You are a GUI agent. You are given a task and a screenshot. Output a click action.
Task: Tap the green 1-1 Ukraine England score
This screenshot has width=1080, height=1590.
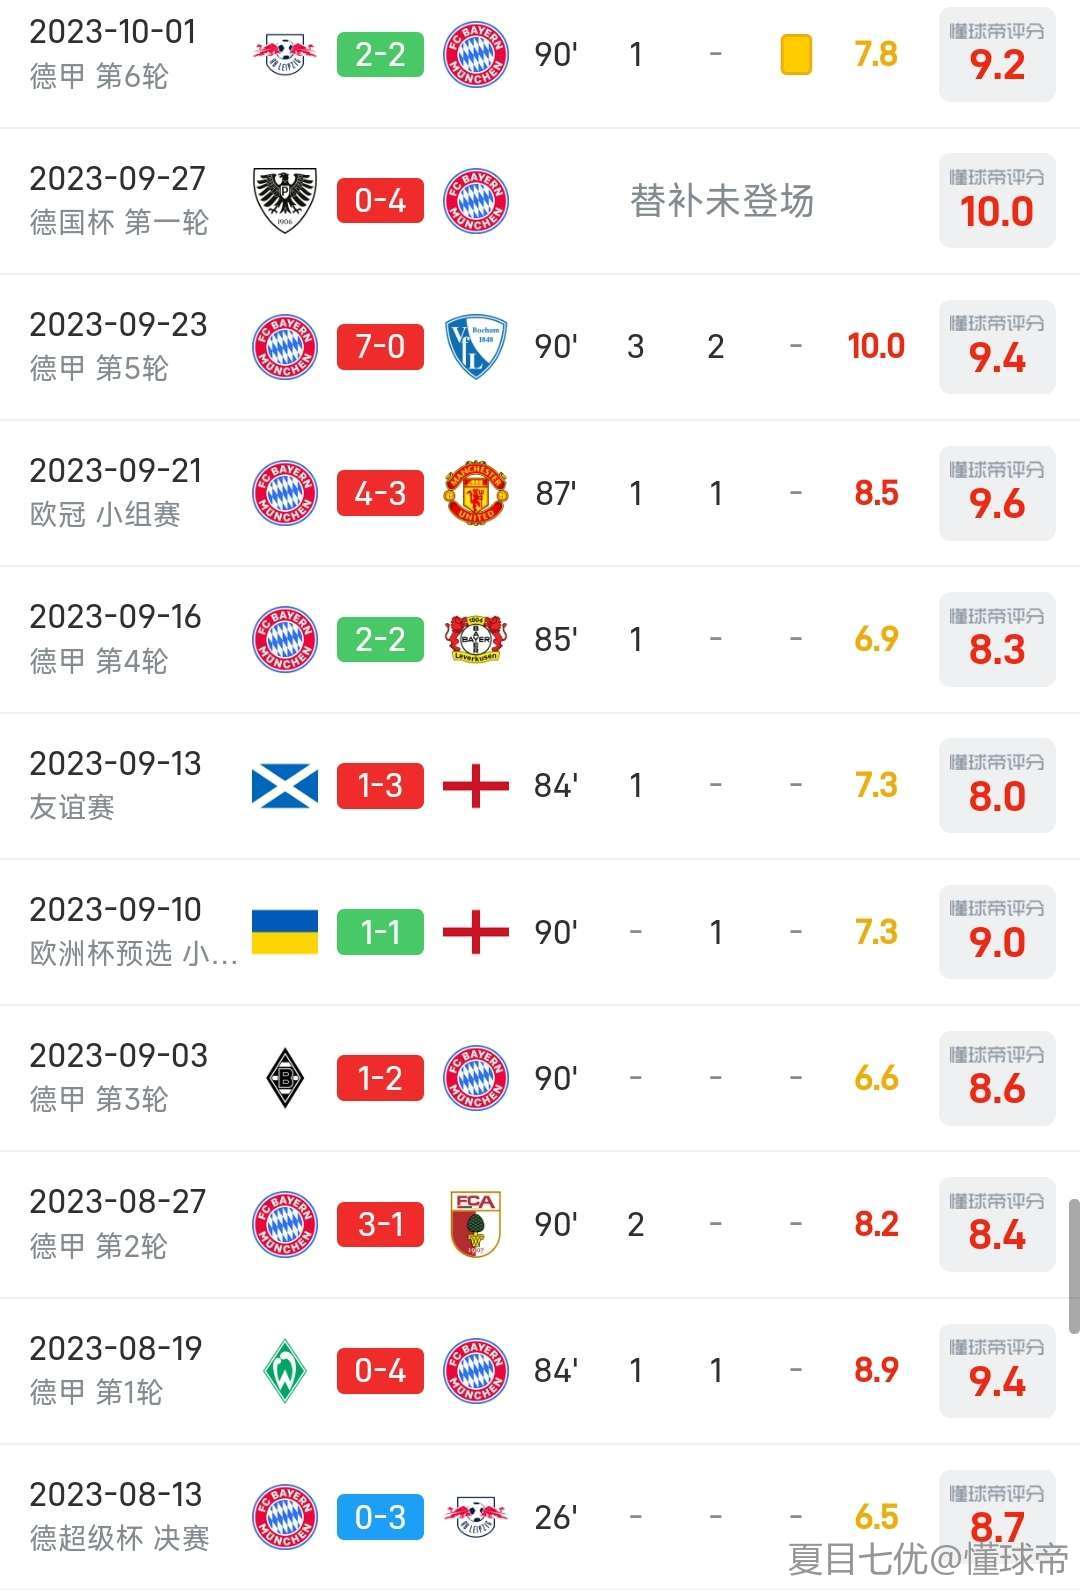(x=380, y=932)
